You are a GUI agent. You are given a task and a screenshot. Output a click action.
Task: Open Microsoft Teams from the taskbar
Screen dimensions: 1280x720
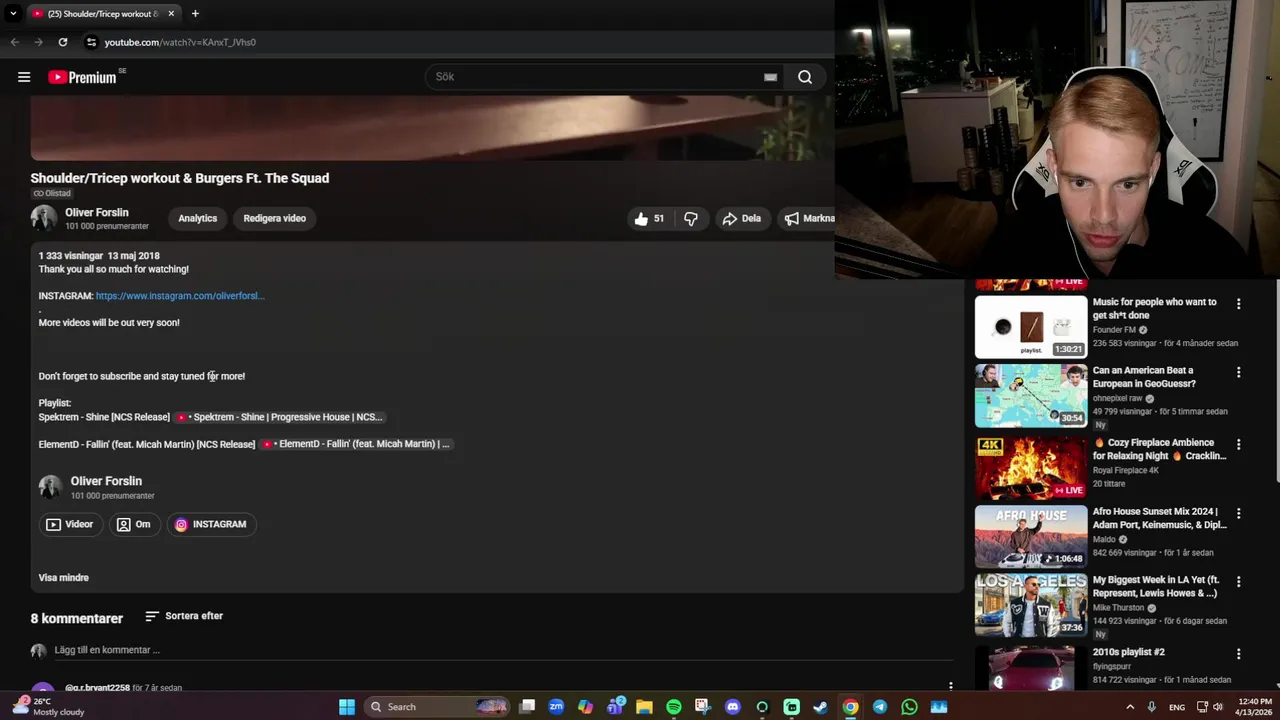pyautogui.click(x=616, y=707)
